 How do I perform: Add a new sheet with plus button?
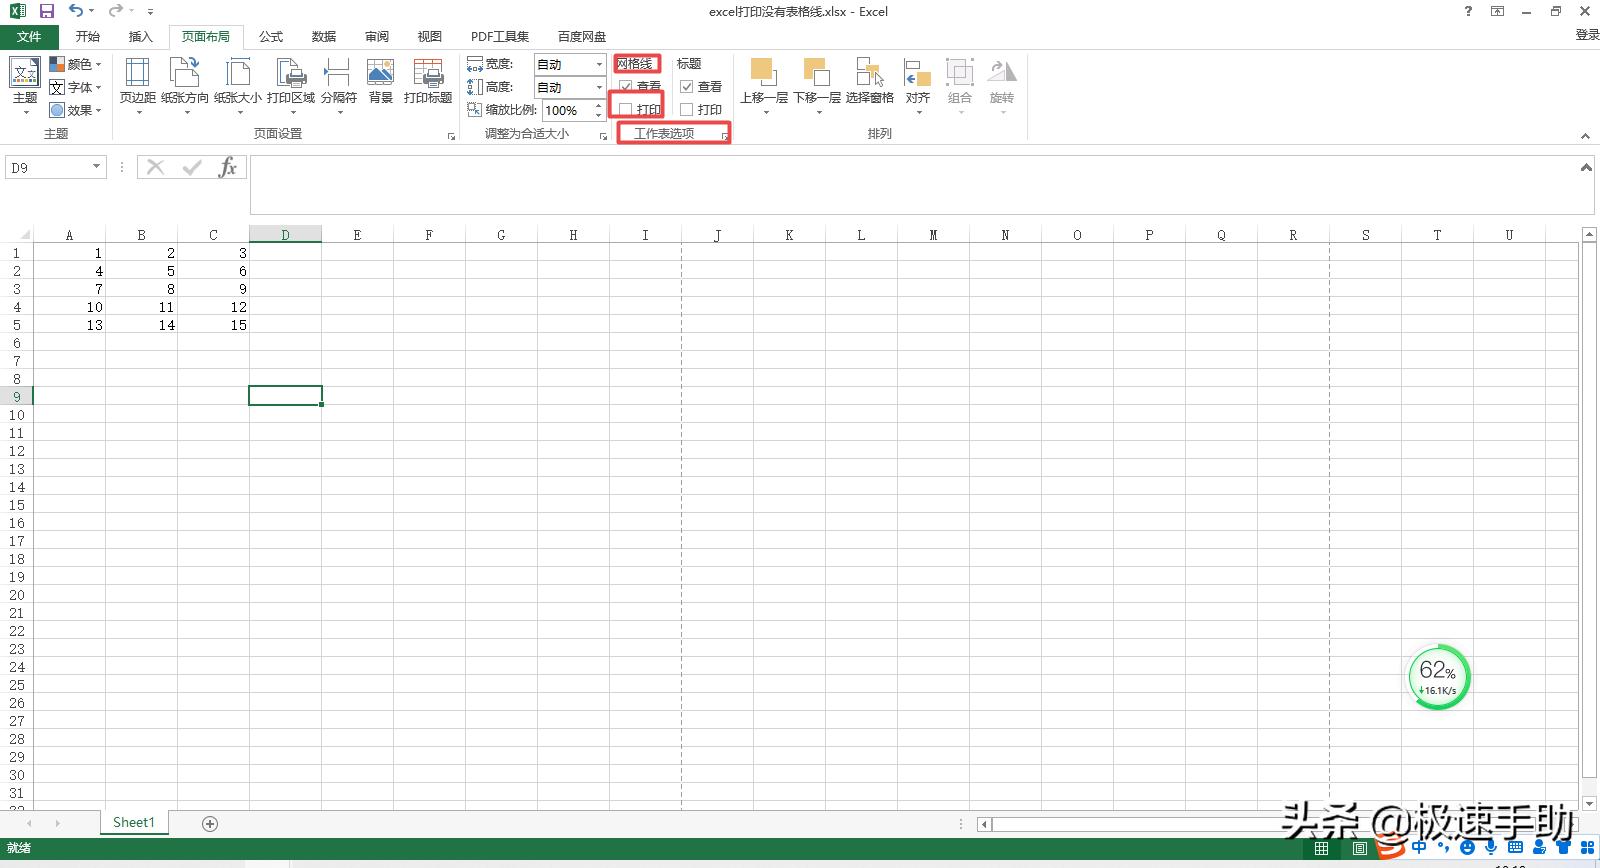210,823
